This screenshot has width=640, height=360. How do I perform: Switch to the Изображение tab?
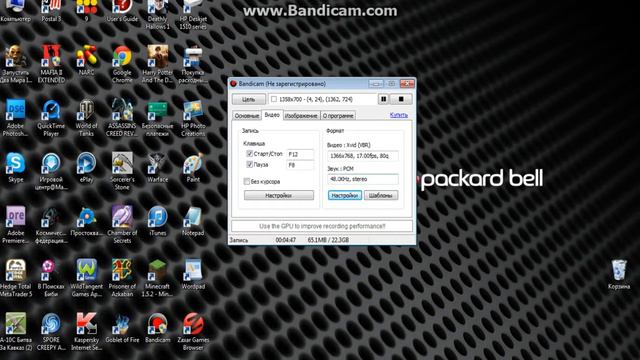(301, 116)
